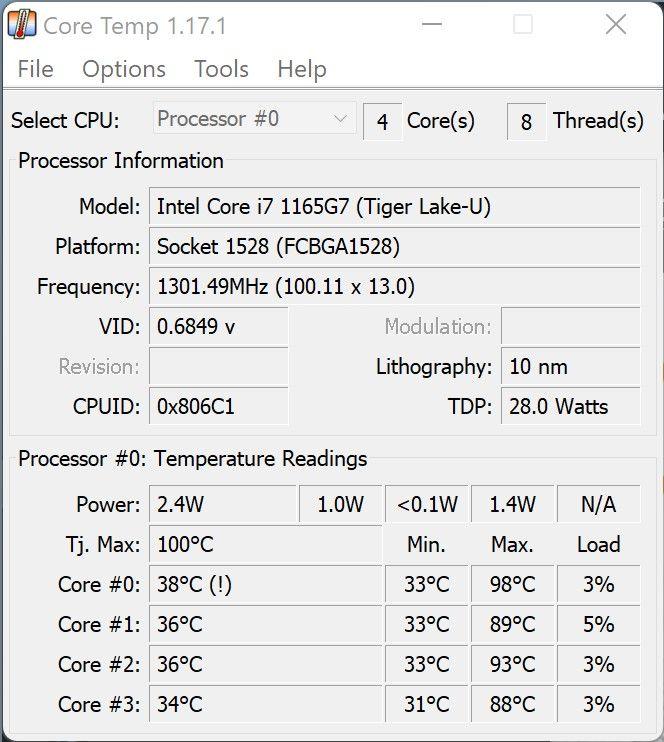
Task: Click the Core Temp thermometer app icon
Action: tap(22, 24)
